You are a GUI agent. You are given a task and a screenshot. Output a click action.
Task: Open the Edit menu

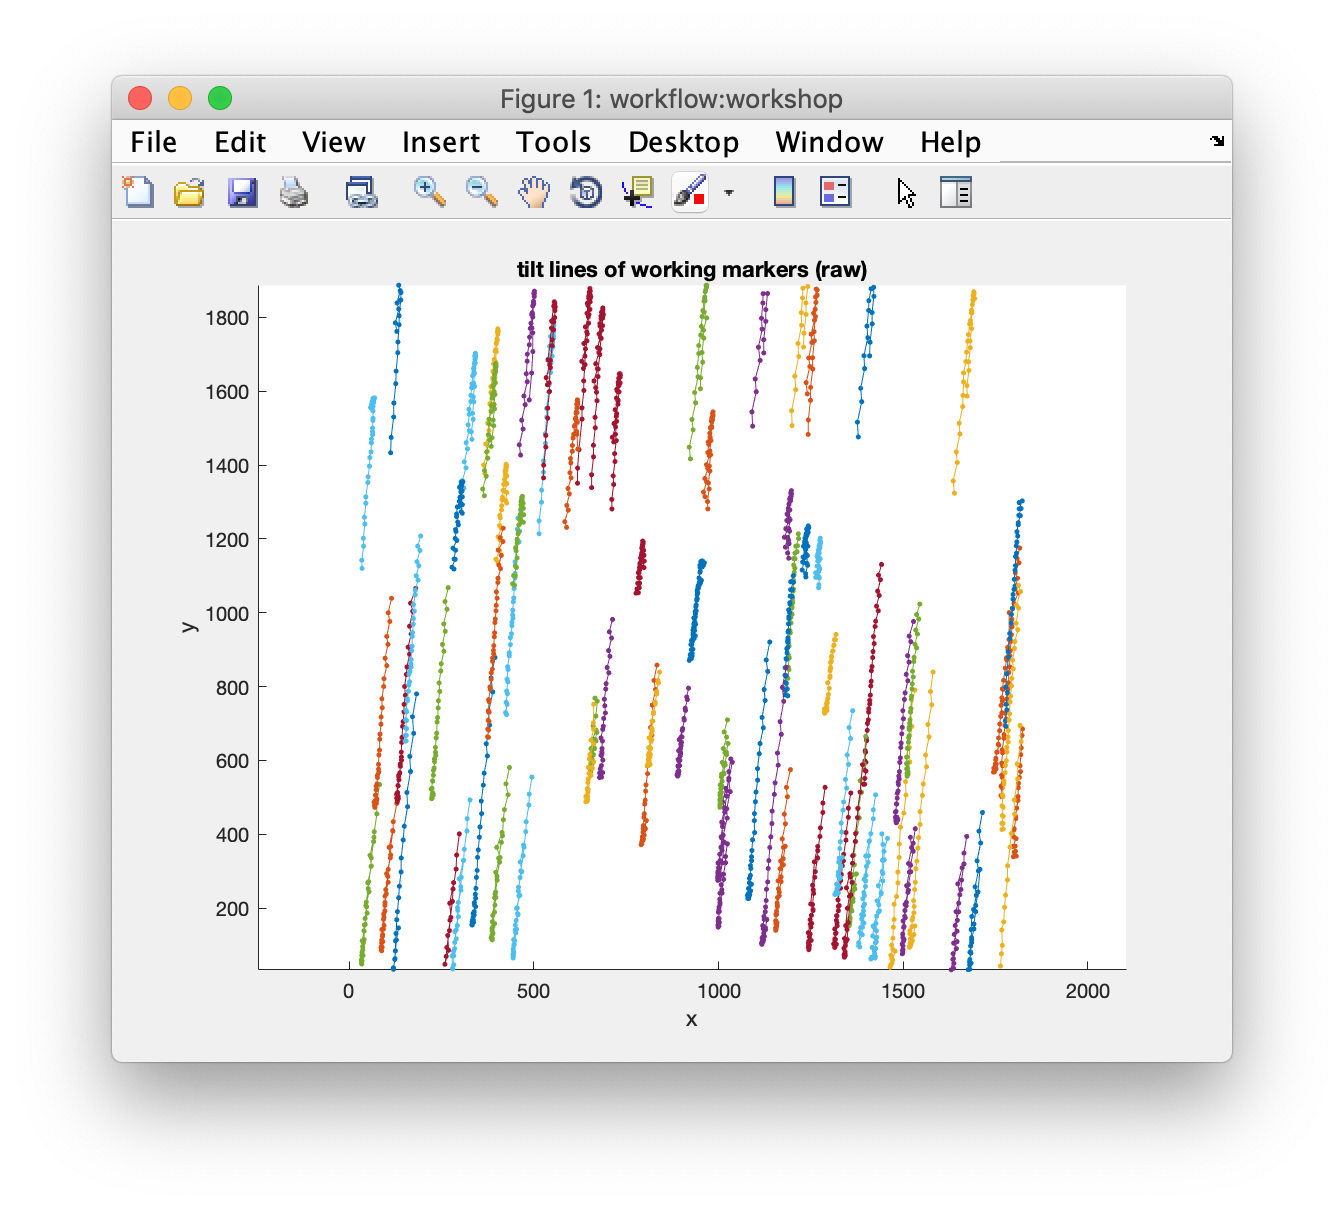(x=240, y=142)
